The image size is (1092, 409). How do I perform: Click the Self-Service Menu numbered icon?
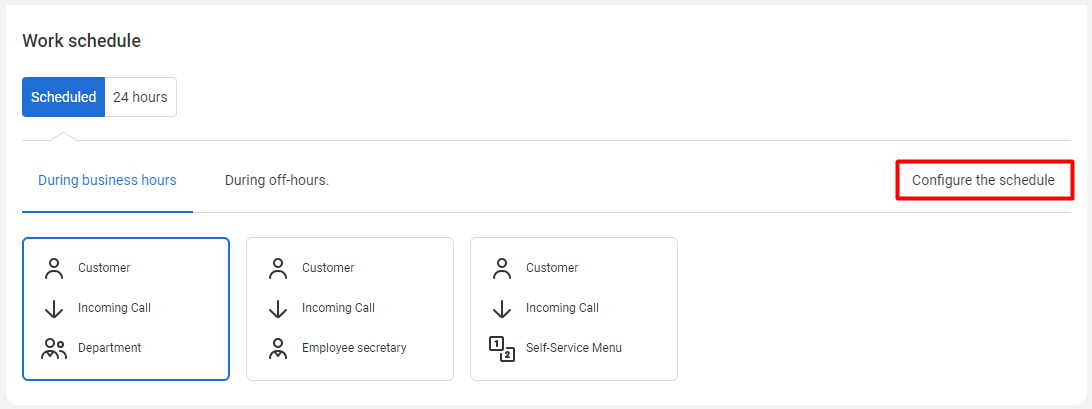click(x=502, y=348)
